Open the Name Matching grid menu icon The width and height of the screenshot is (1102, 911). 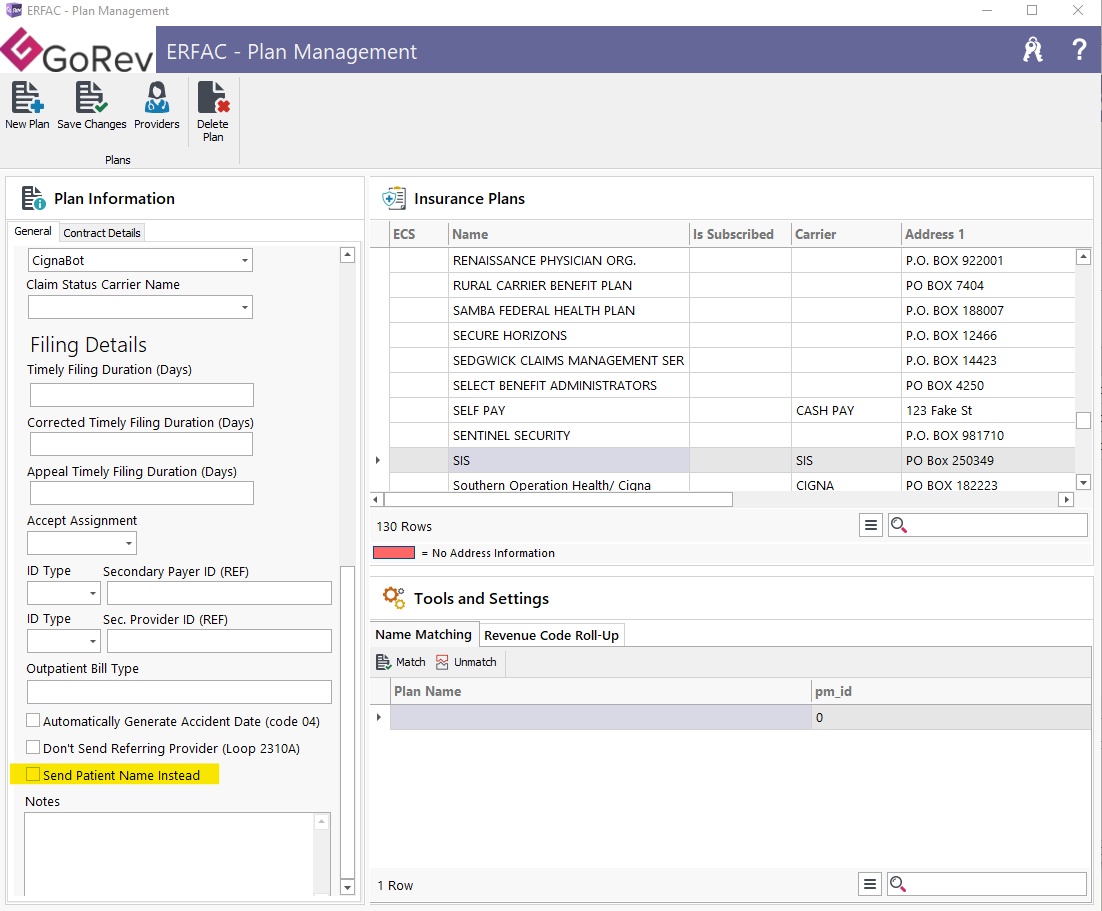(870, 884)
